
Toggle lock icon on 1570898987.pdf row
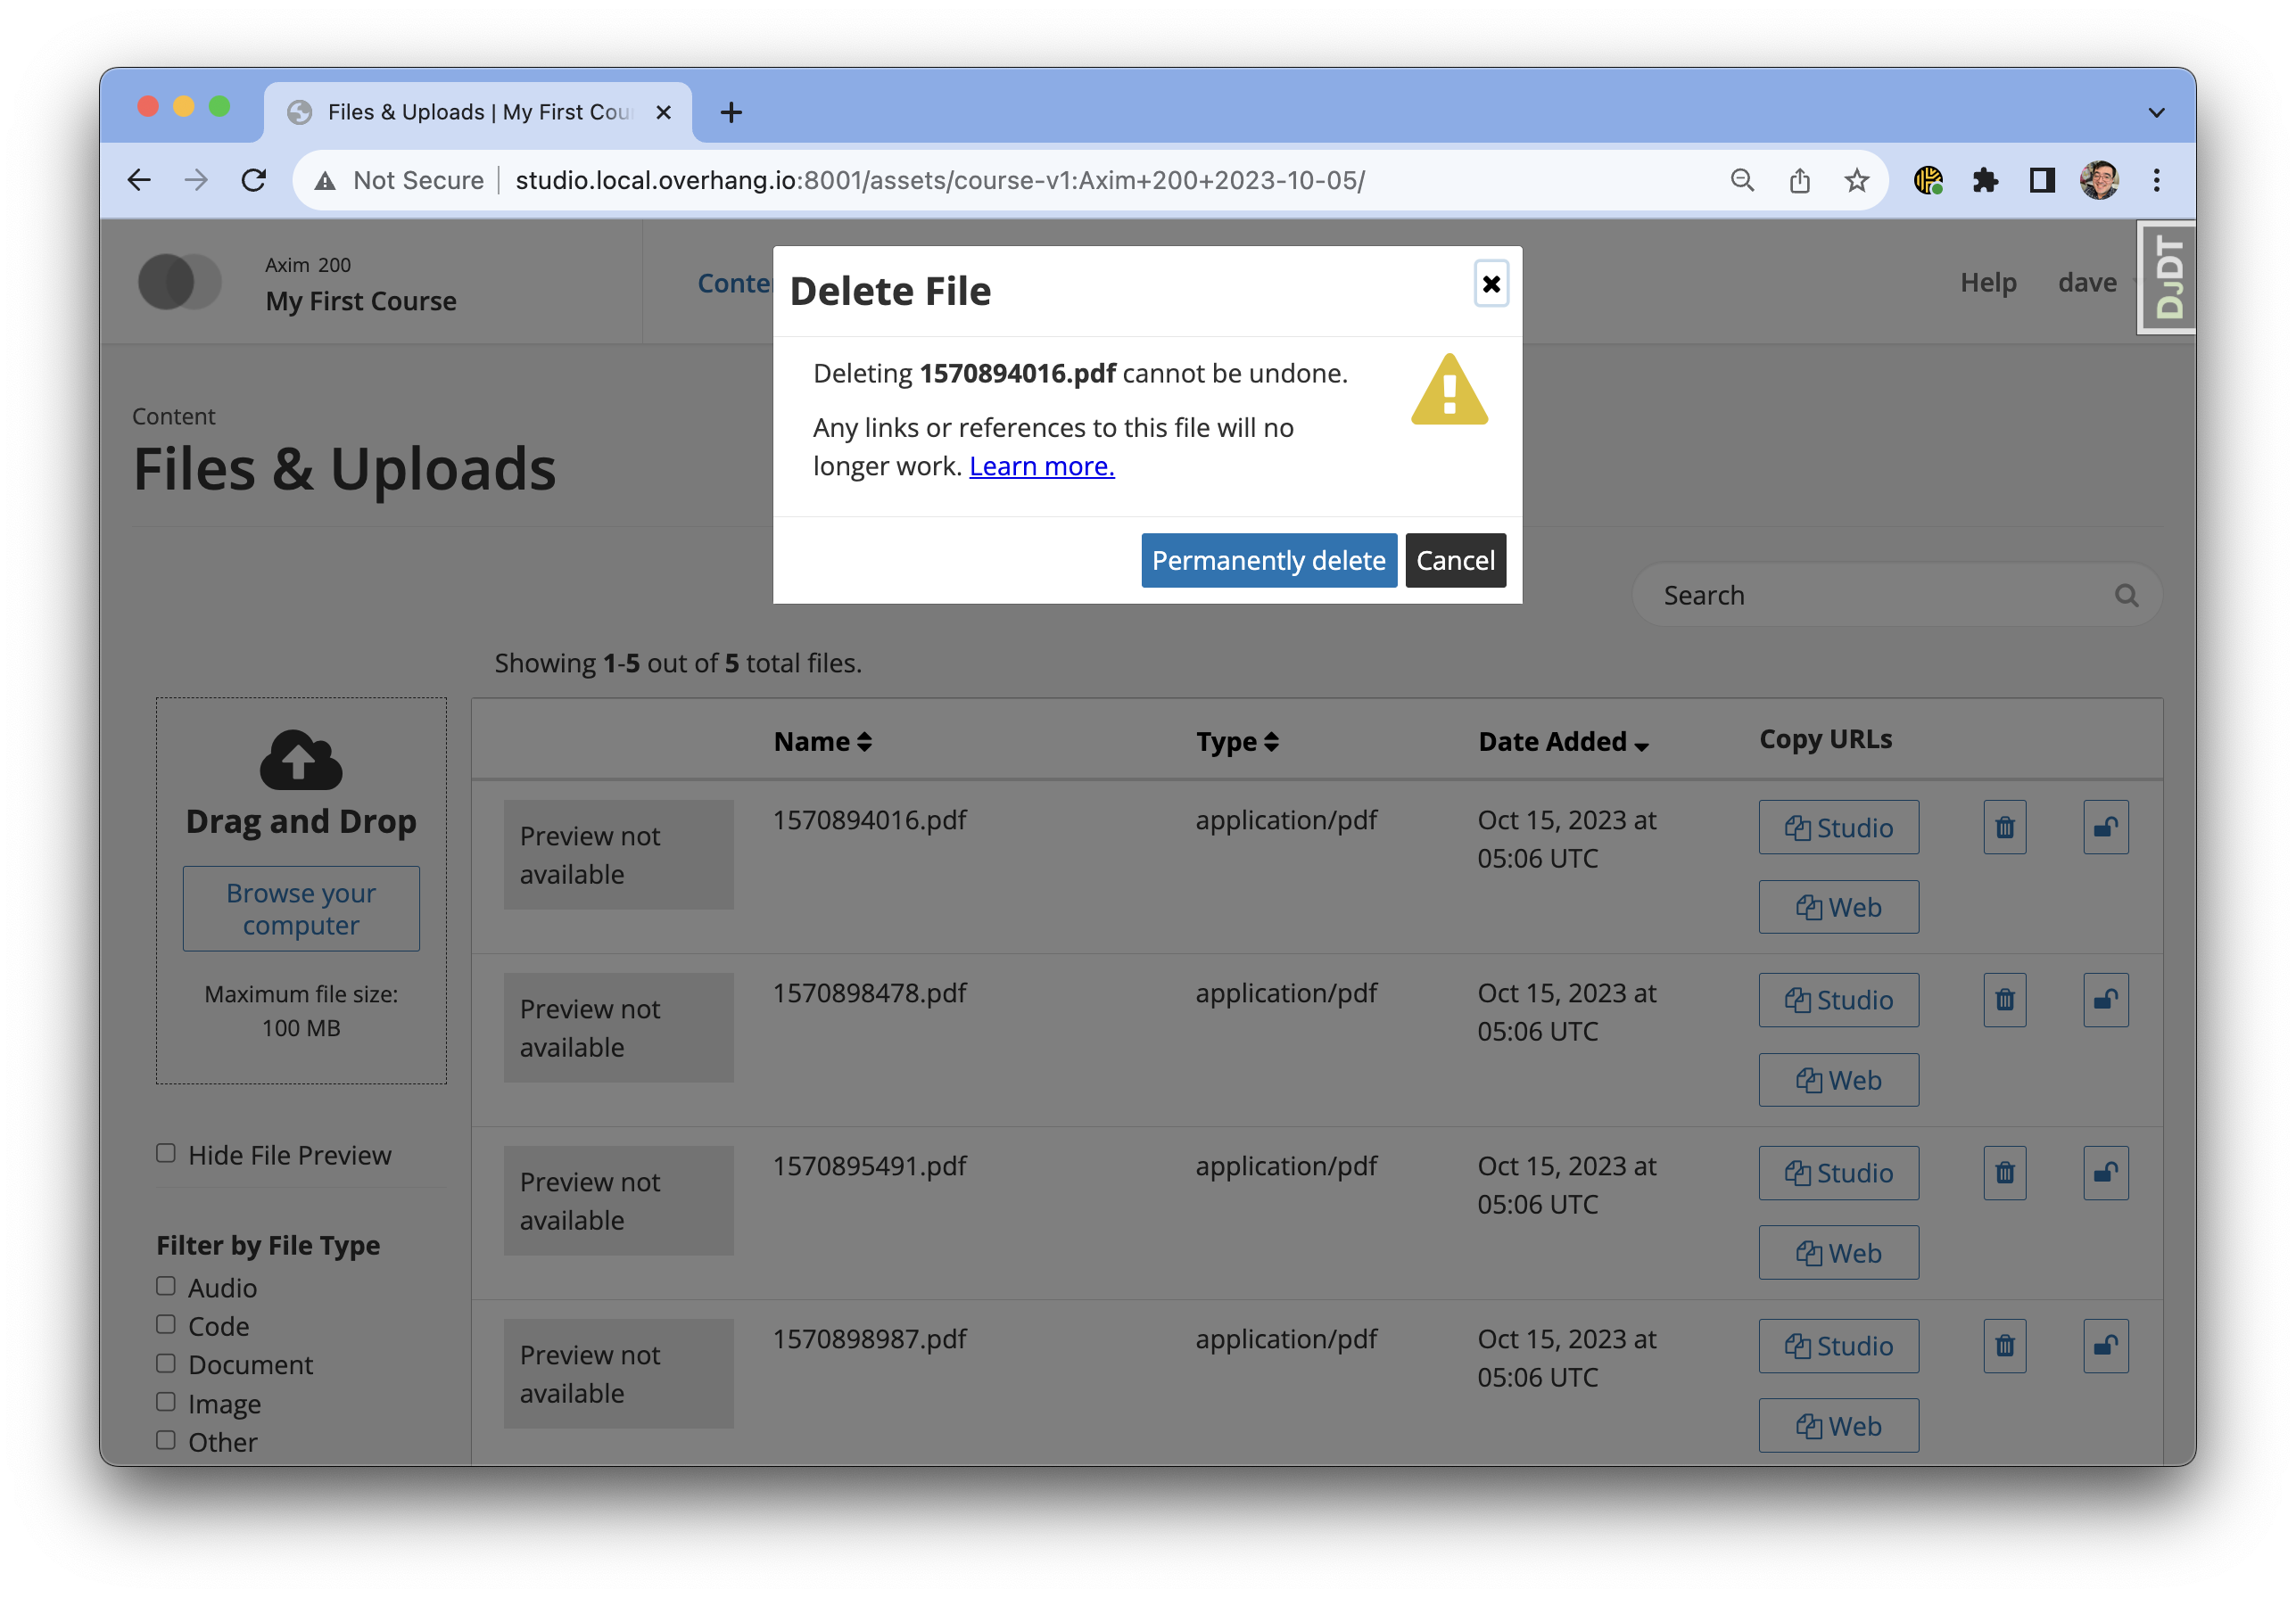[x=2105, y=1346]
